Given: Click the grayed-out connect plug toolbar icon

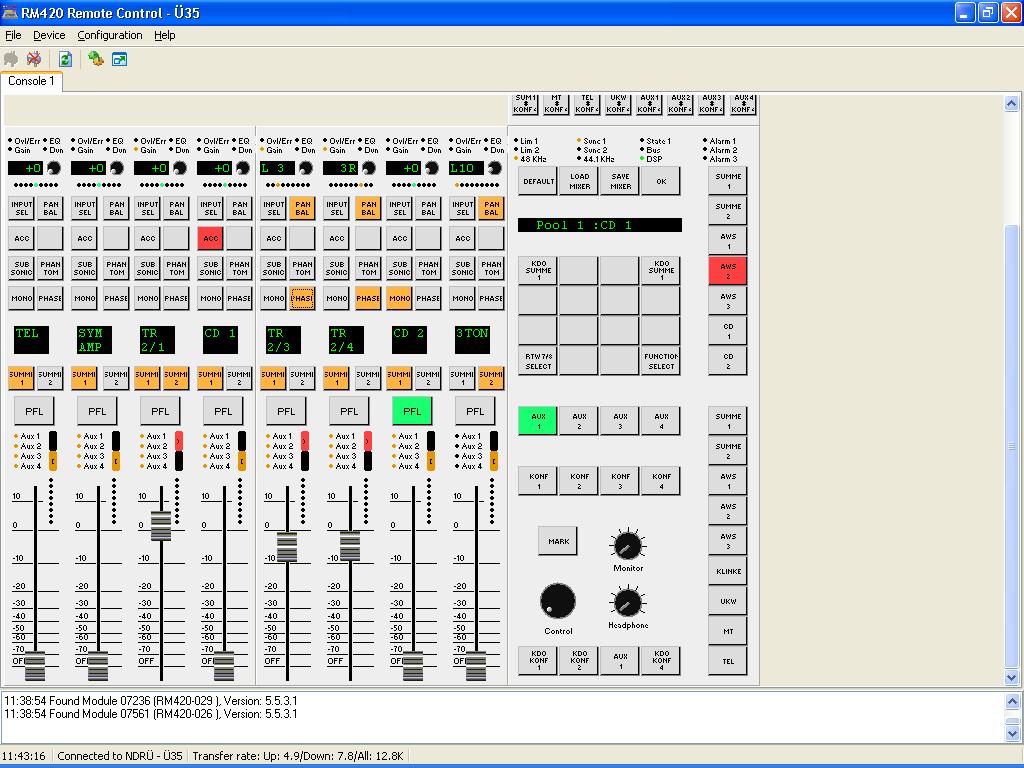Looking at the screenshot, I should 11,59.
